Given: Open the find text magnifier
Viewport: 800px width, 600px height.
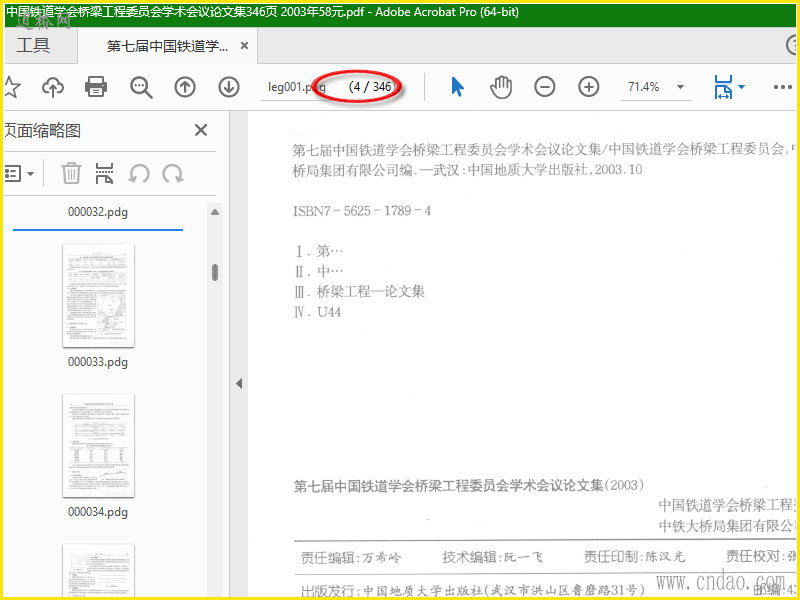Looking at the screenshot, I should coord(141,87).
